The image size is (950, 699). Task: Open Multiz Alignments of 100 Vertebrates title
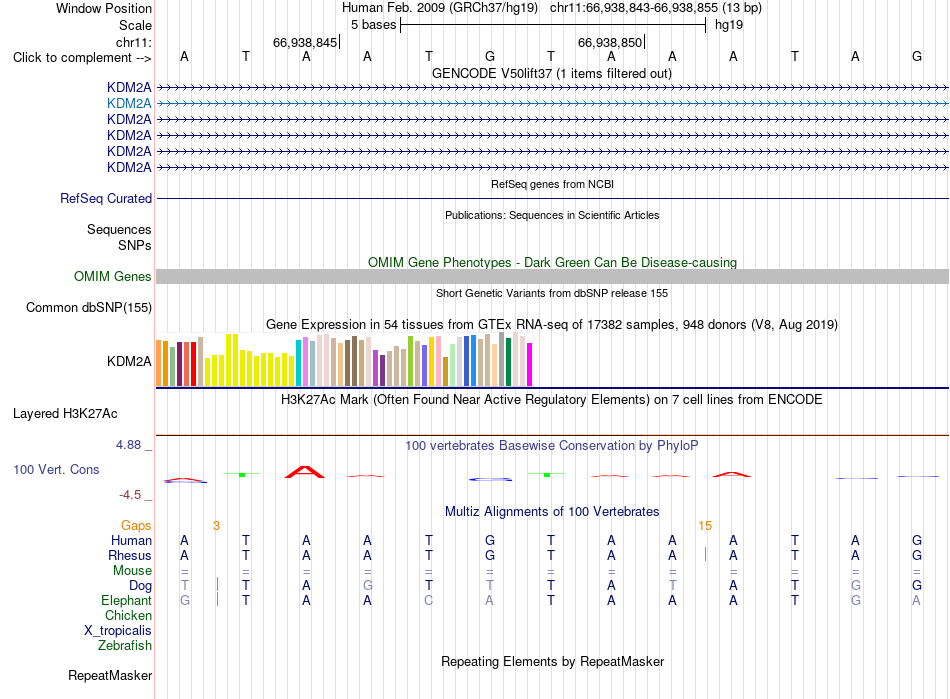click(x=552, y=512)
